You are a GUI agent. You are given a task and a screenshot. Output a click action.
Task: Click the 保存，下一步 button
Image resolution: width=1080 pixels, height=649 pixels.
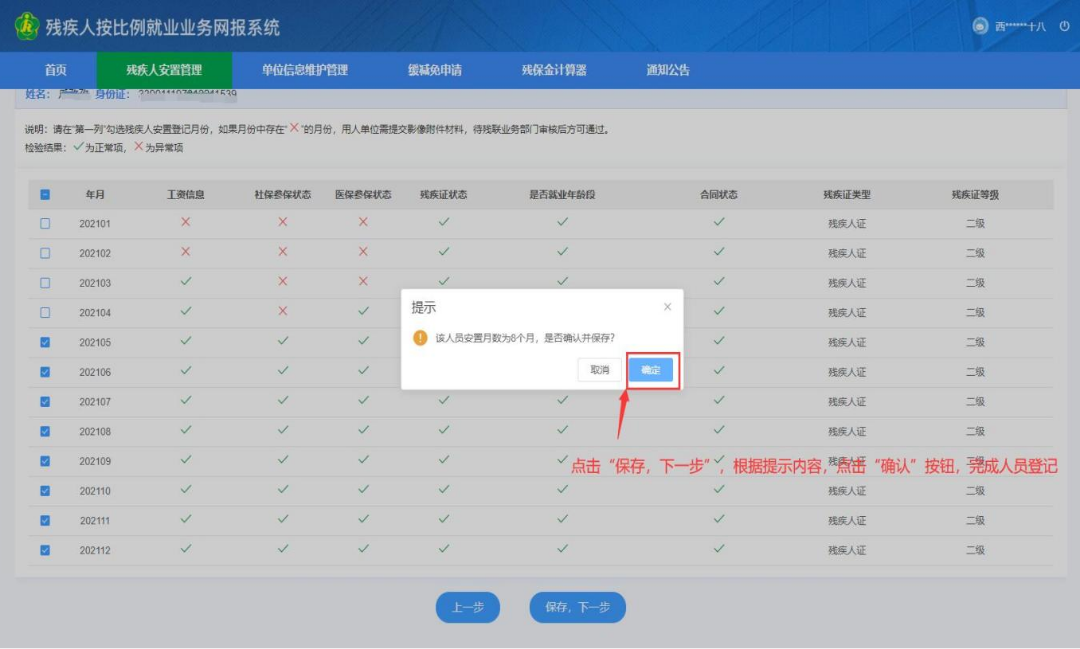(577, 607)
